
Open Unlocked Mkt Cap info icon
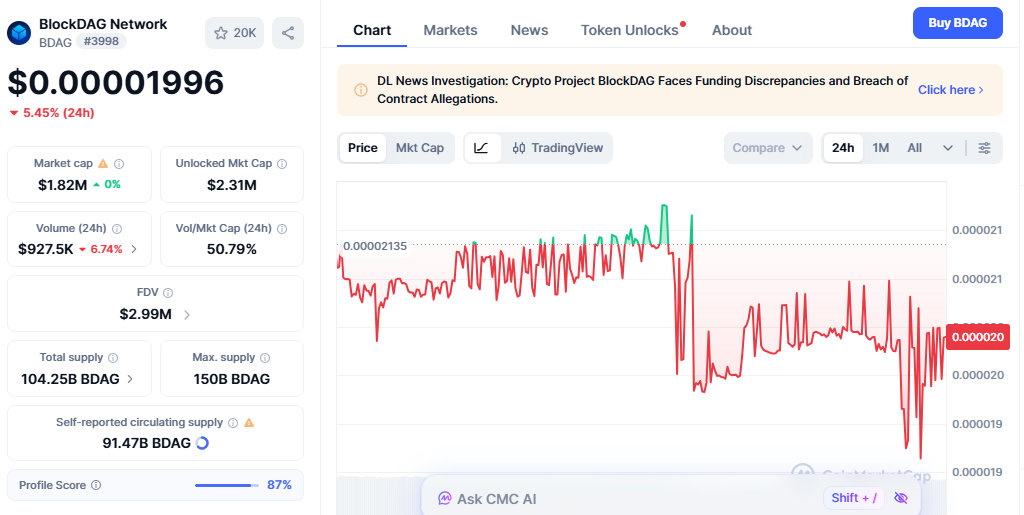282,164
